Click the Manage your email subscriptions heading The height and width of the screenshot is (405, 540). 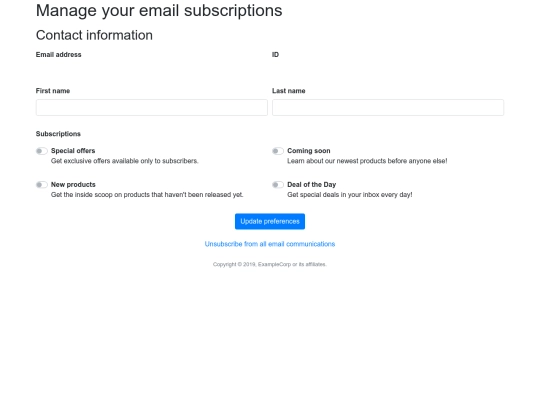point(159,11)
